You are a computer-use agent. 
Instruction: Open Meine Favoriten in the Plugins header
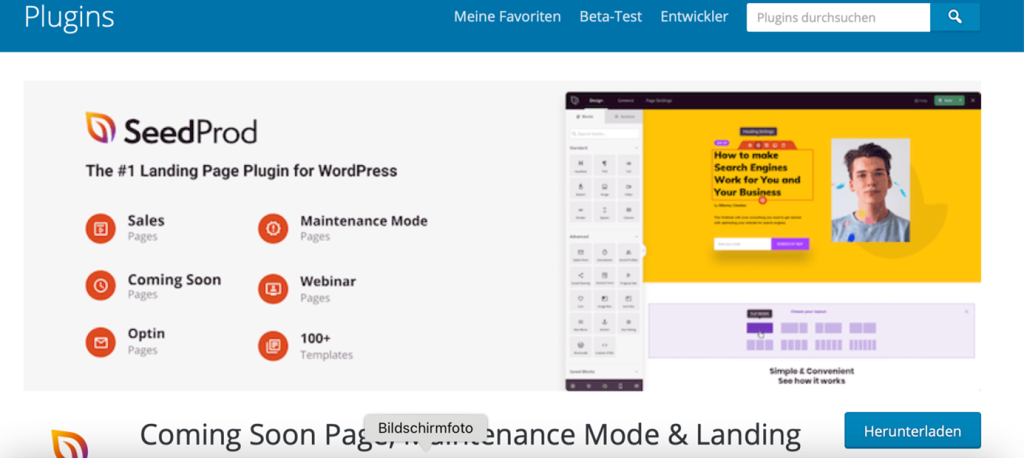pyautogui.click(x=507, y=17)
